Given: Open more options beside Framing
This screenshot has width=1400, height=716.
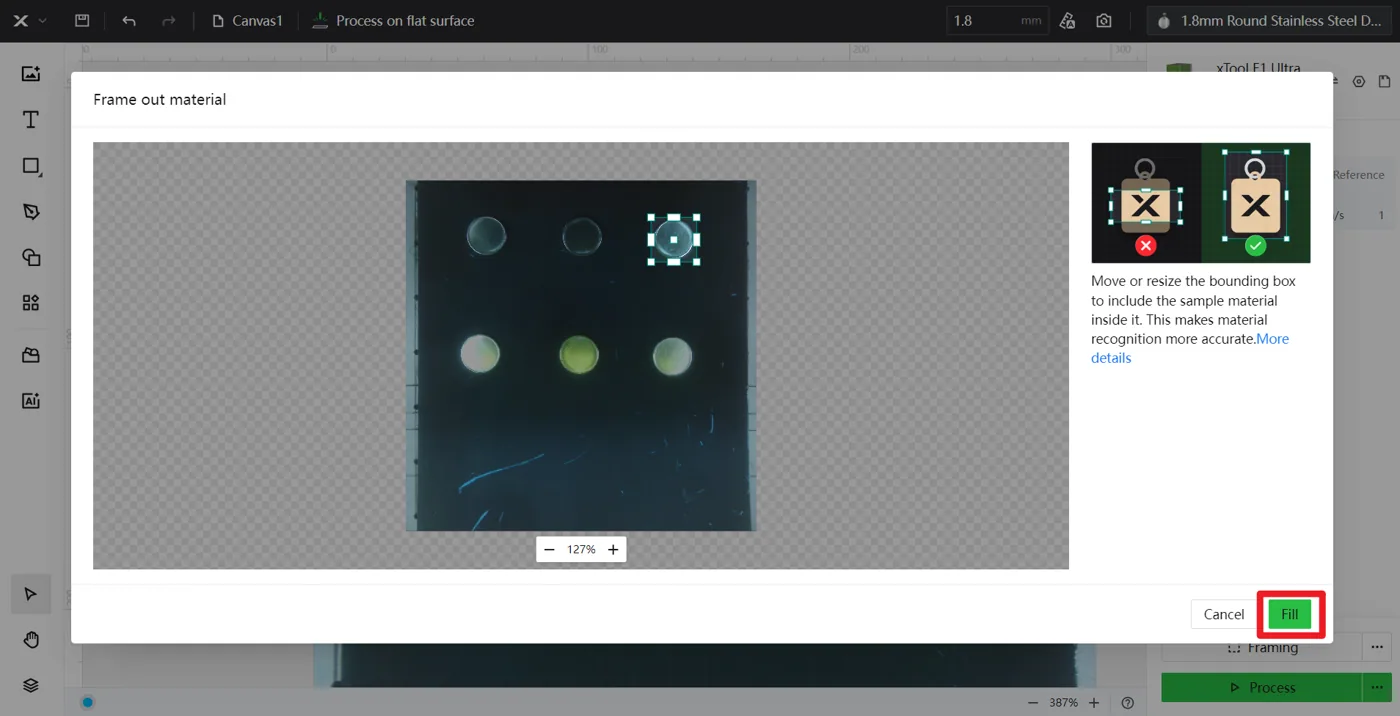Looking at the screenshot, I should click(1377, 647).
